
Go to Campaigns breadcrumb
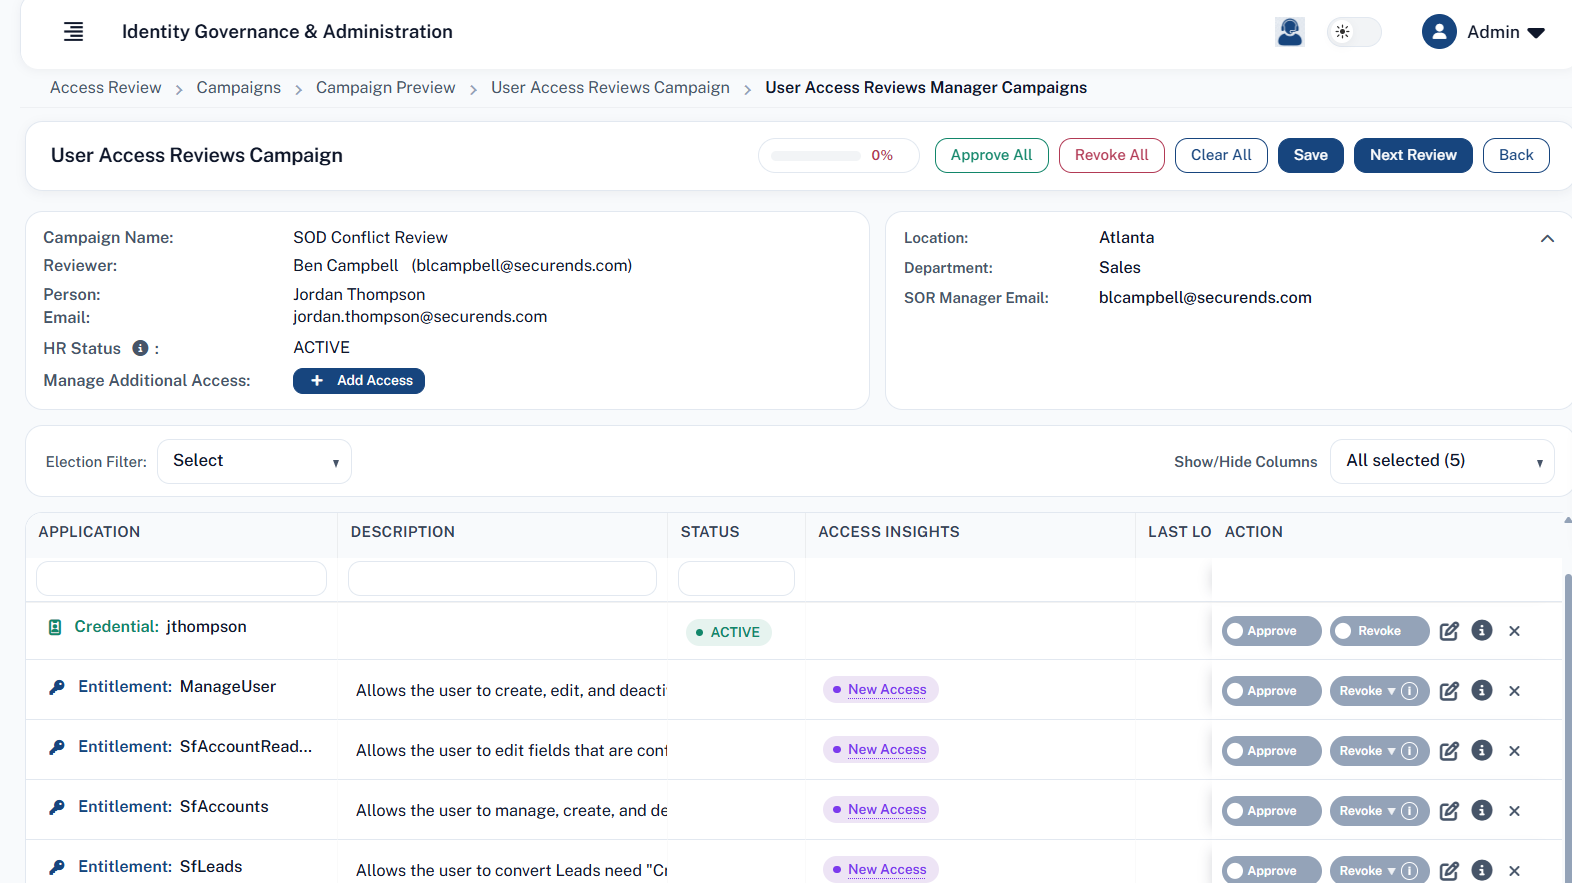coord(238,88)
